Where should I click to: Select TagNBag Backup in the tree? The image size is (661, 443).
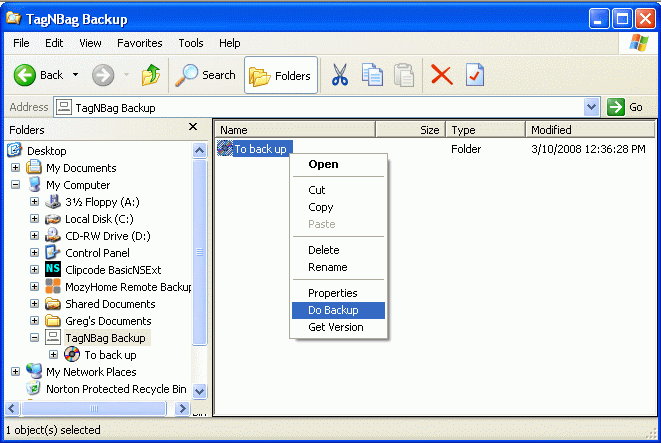tap(105, 338)
